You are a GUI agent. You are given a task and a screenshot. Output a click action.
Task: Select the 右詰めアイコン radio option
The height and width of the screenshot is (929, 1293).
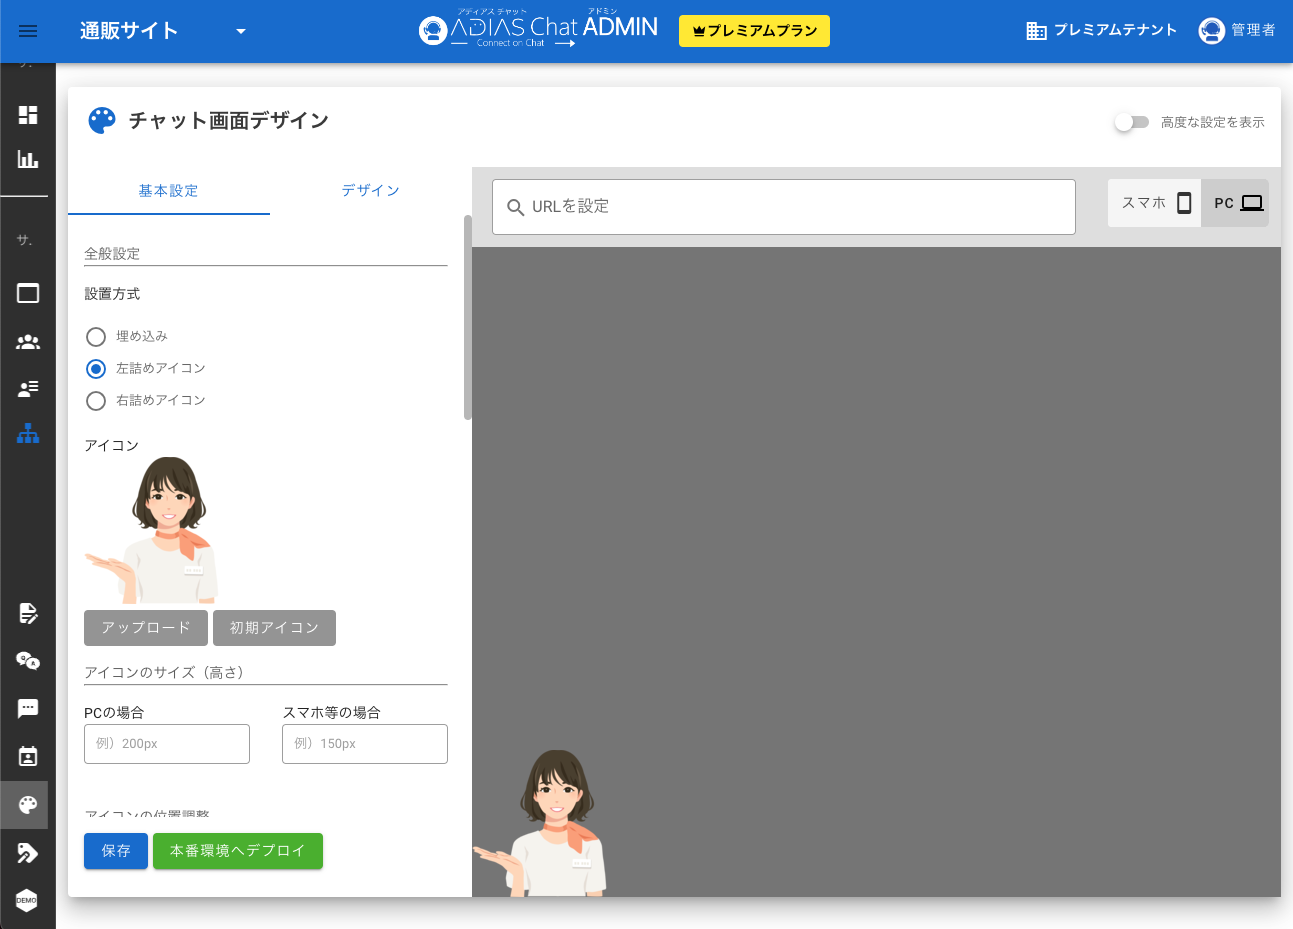[96, 401]
